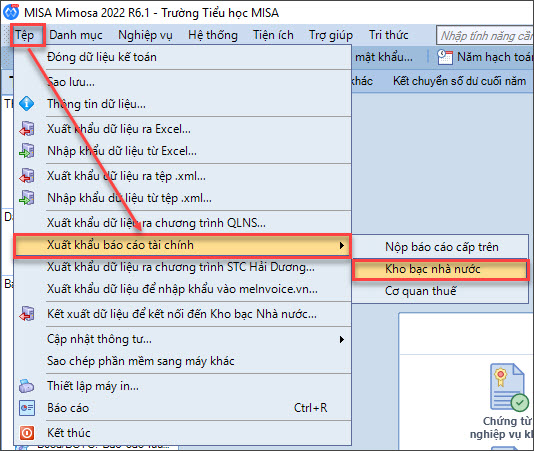Click the printer icon beside Thiết lập máy in
The image size is (534, 451).
[27, 386]
